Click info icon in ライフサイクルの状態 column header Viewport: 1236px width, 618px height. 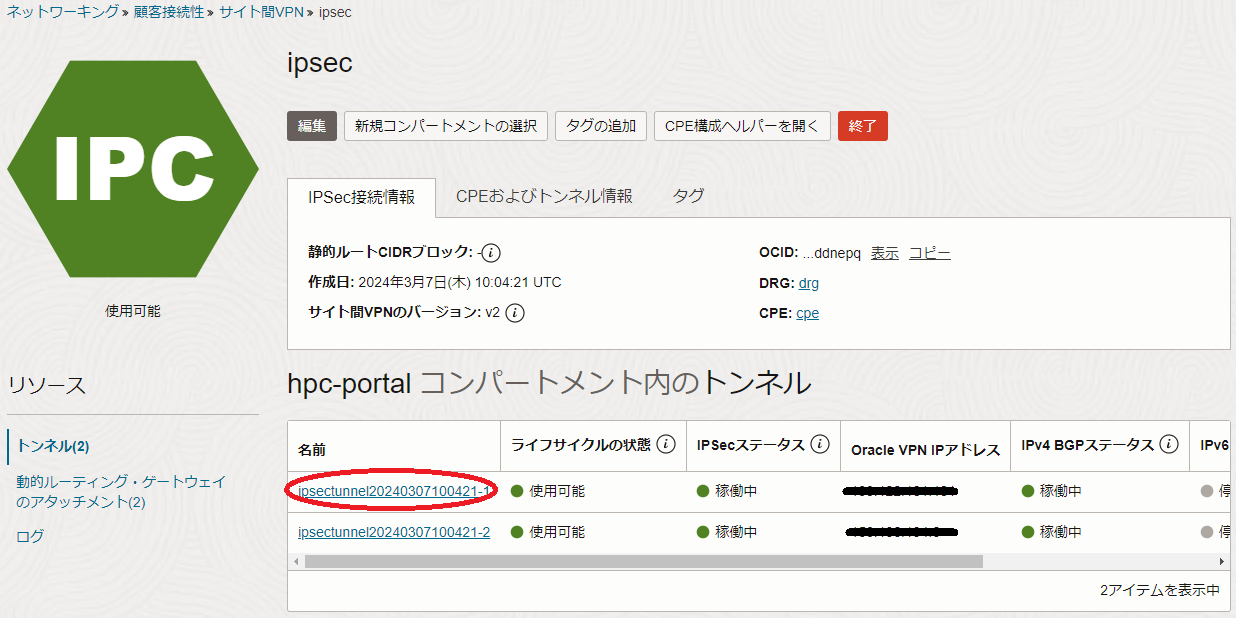(x=666, y=444)
